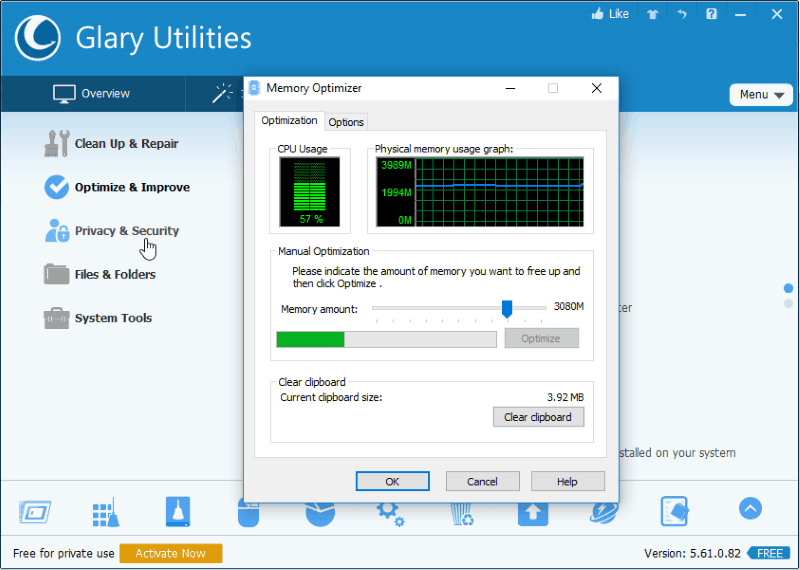Open the gears process manager icon
The height and width of the screenshot is (570, 800).
tap(391, 515)
